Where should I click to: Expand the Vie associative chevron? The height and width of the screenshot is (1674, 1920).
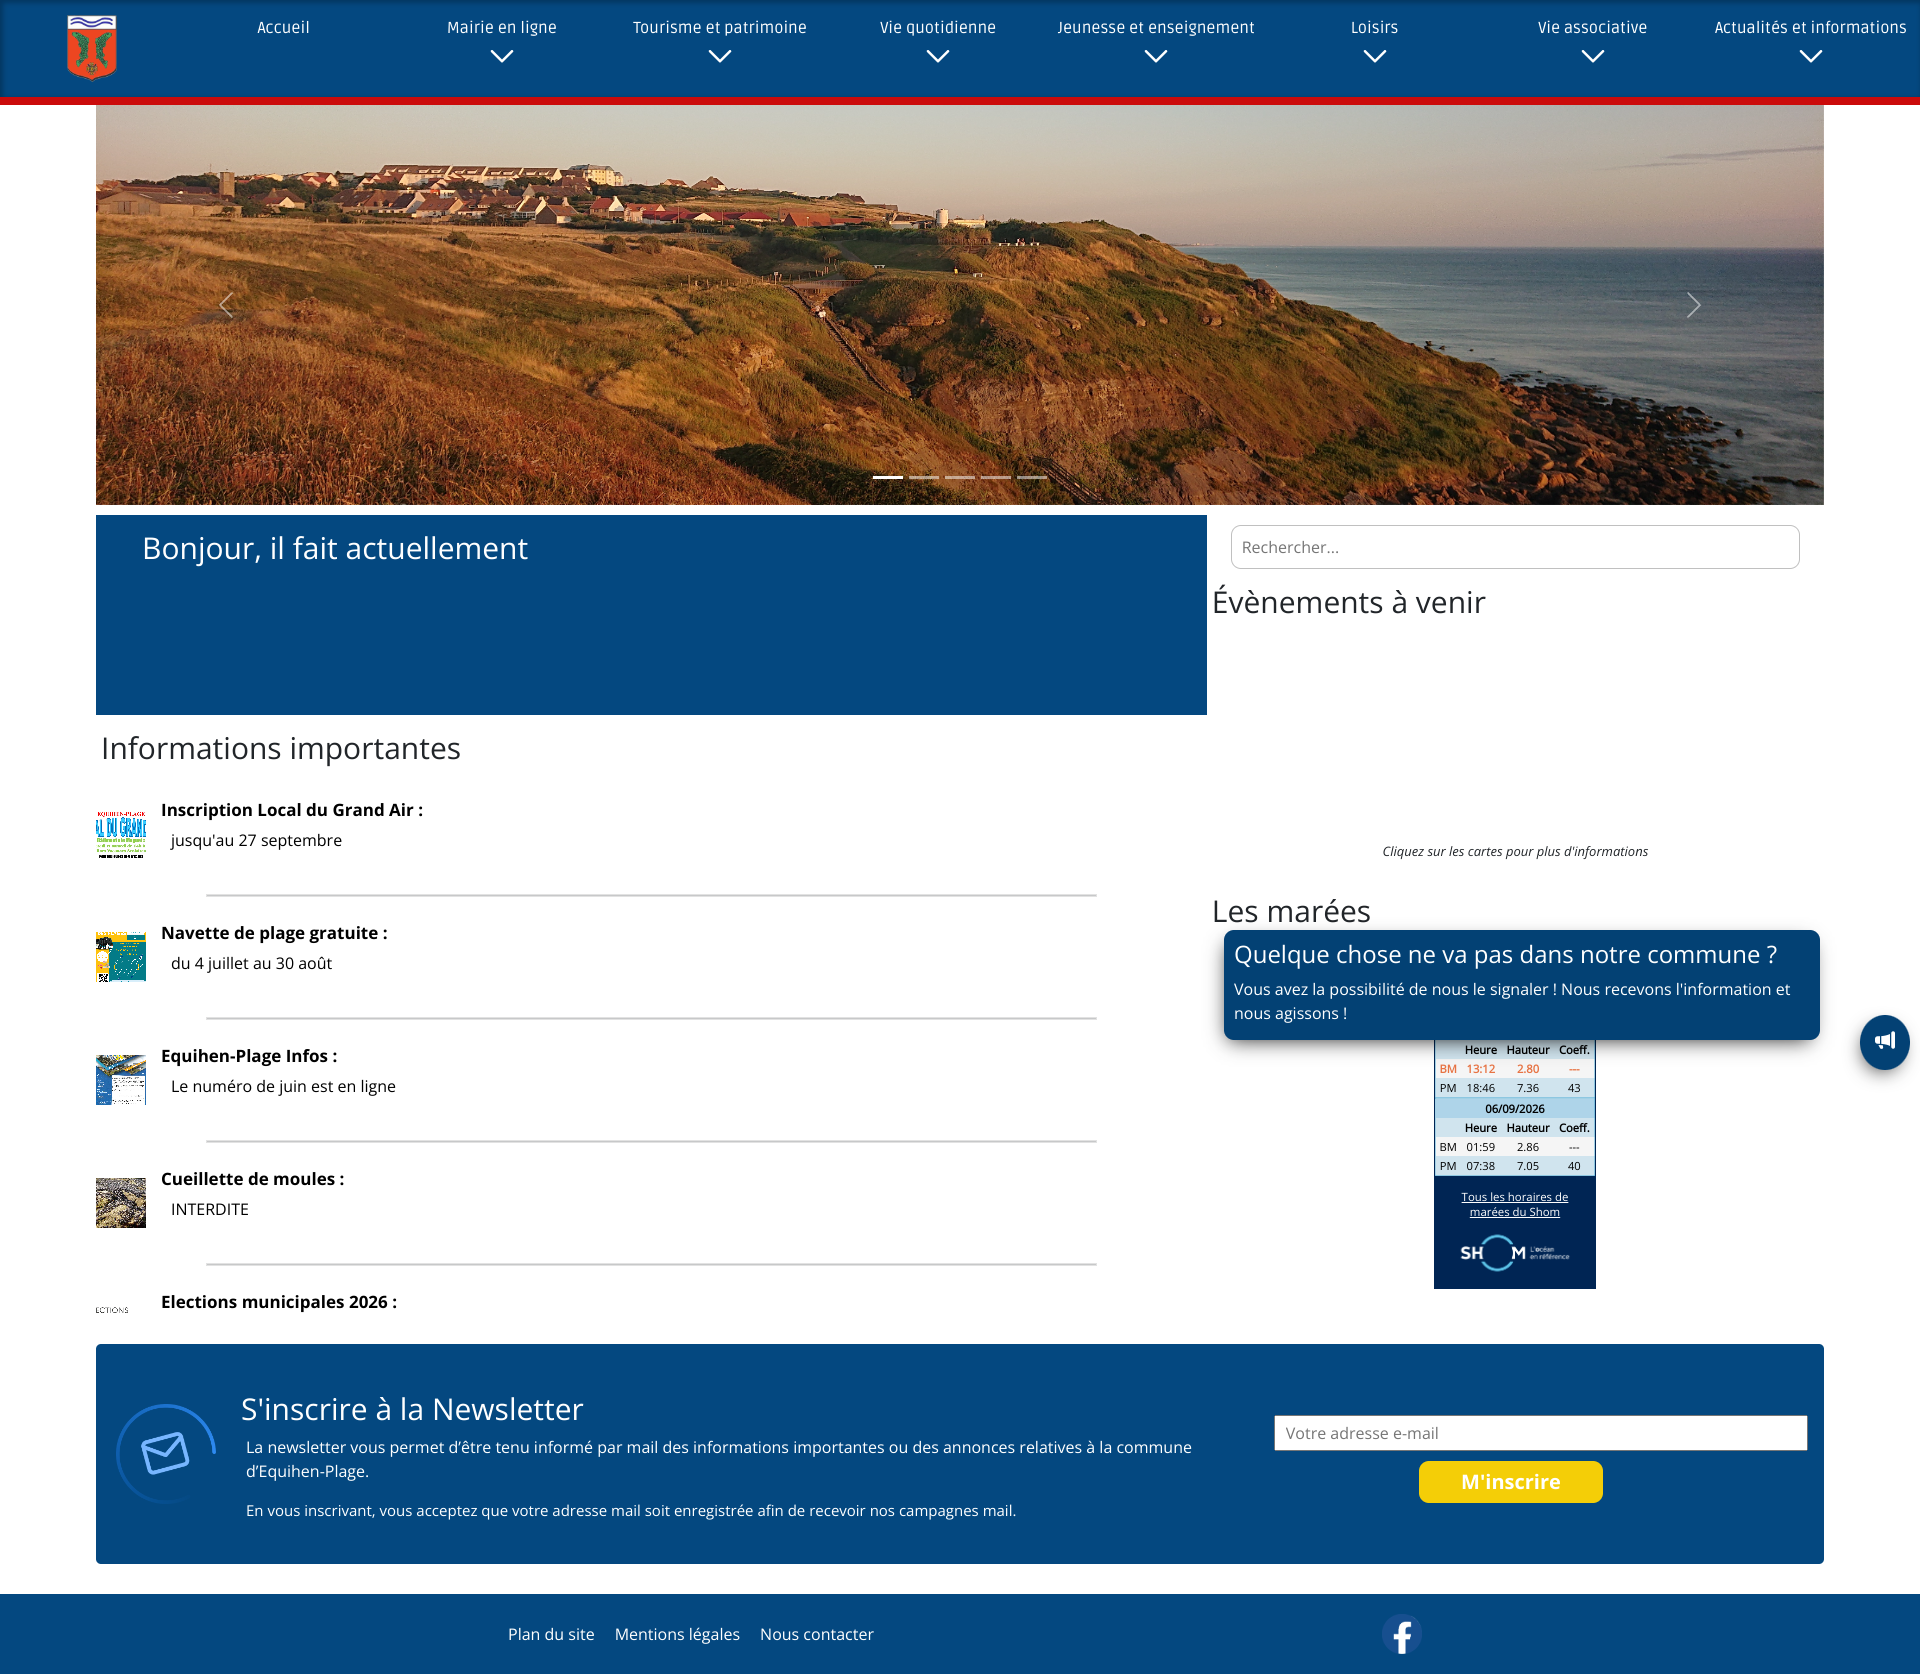pyautogui.click(x=1593, y=57)
